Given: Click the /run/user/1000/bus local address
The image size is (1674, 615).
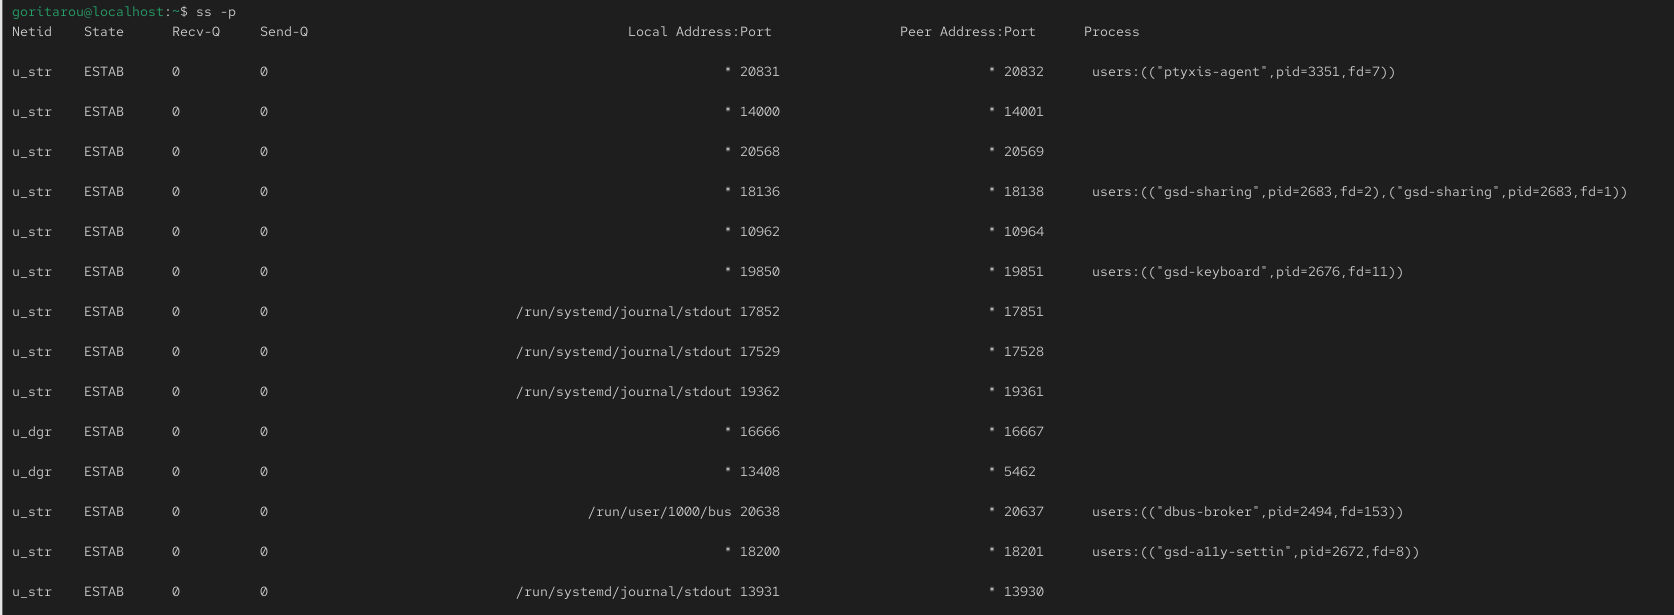Looking at the screenshot, I should coord(659,512).
